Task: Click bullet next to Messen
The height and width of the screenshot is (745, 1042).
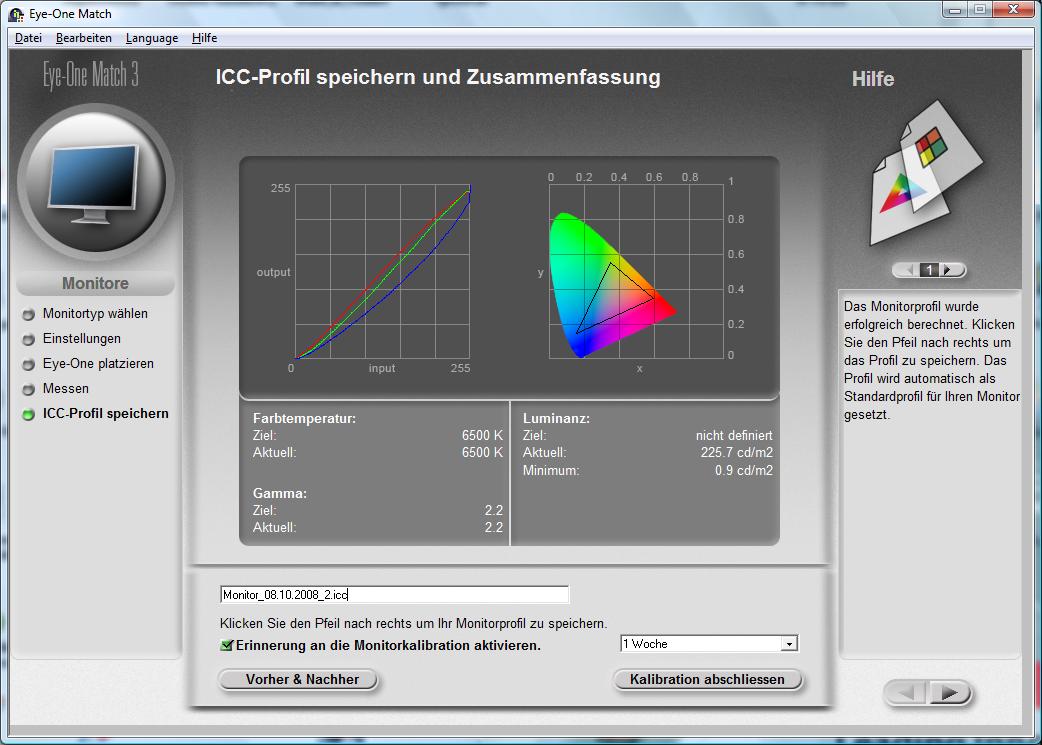Action: pyautogui.click(x=29, y=389)
